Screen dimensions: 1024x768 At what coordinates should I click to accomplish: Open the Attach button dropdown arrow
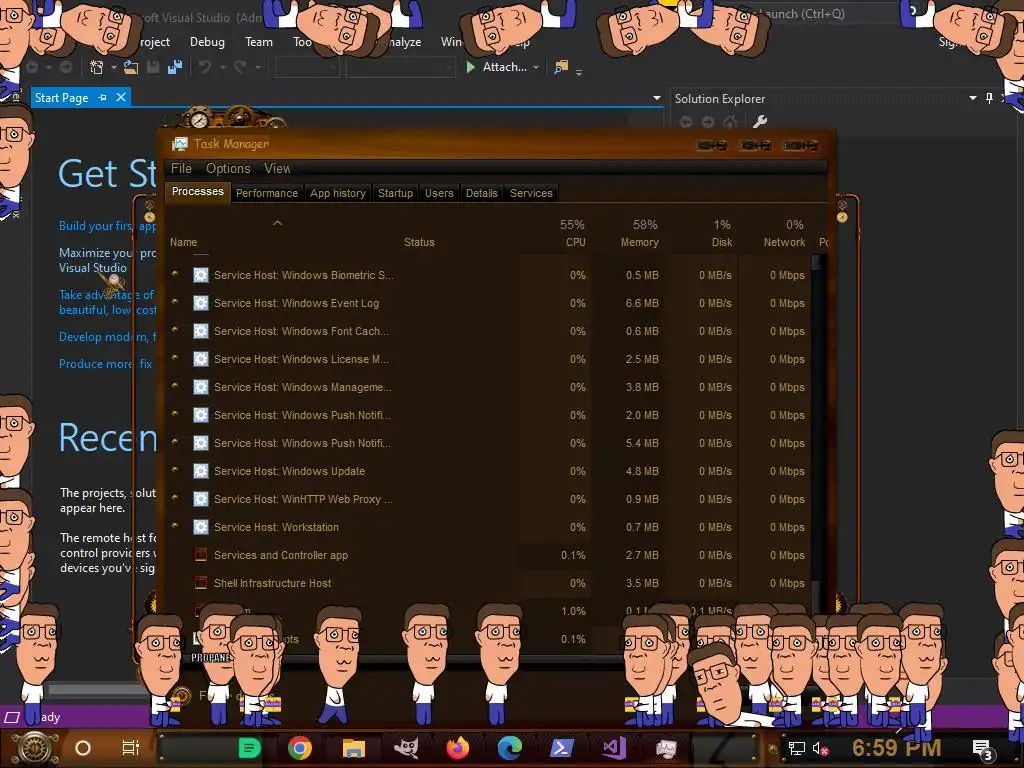536,67
